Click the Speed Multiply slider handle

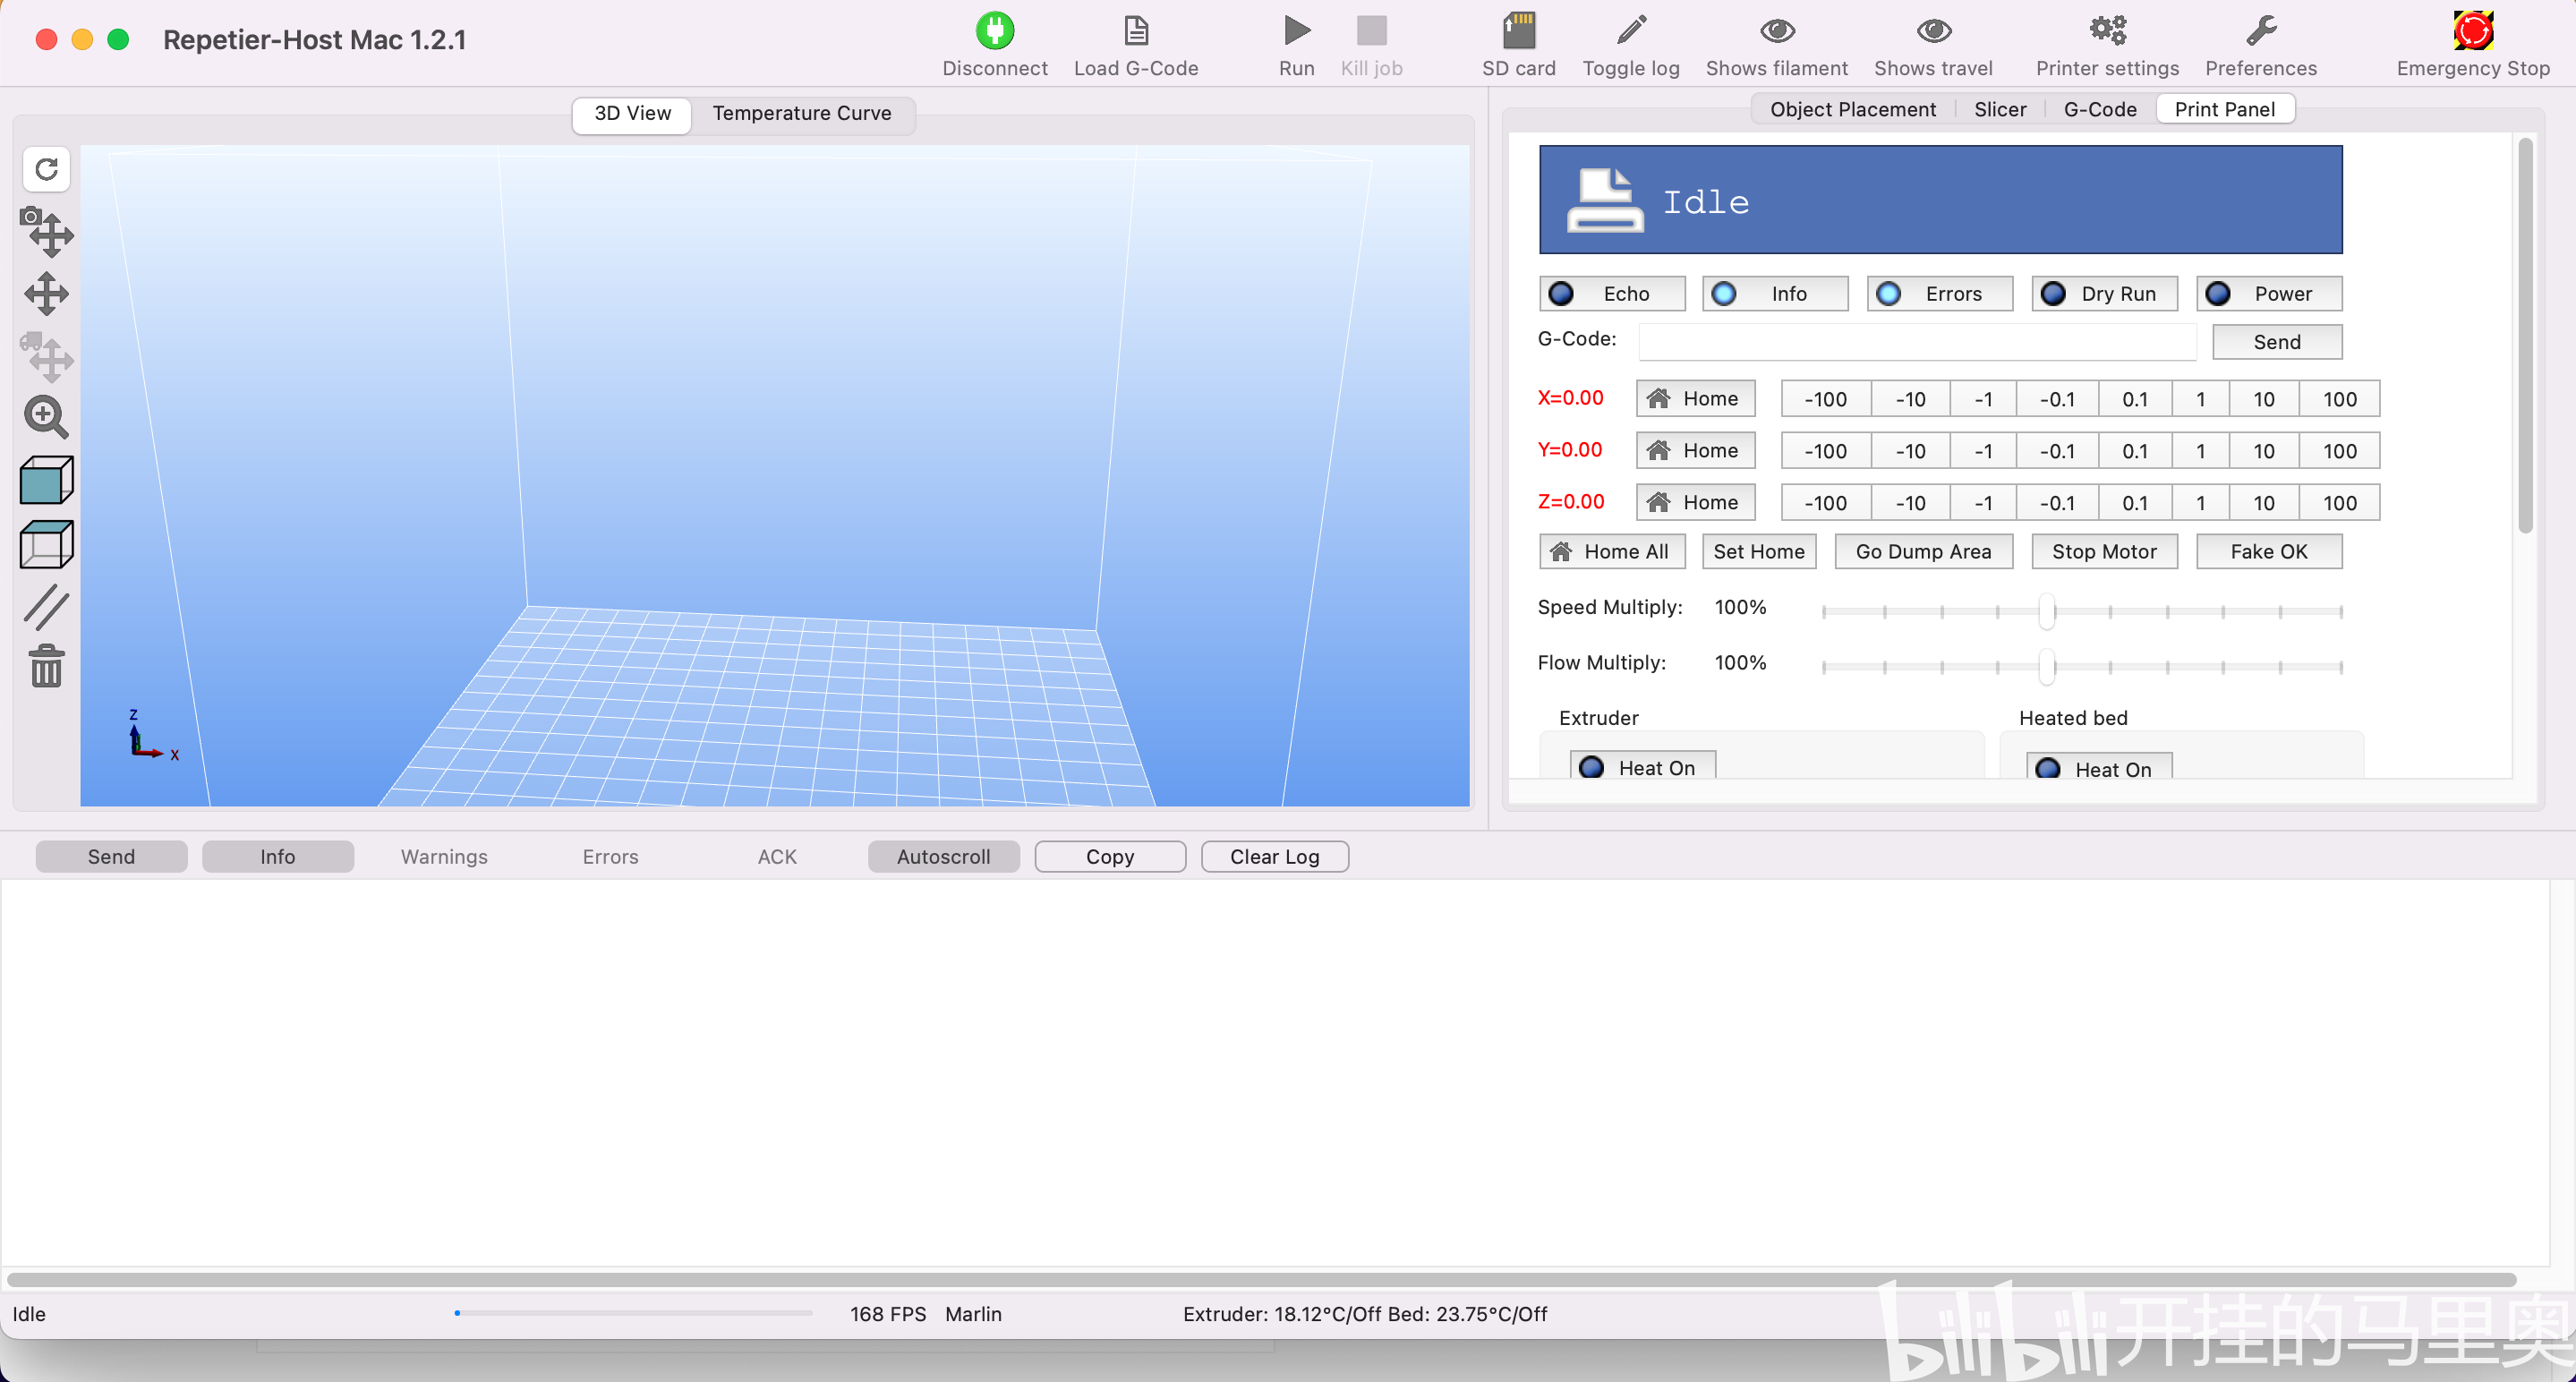(2046, 611)
